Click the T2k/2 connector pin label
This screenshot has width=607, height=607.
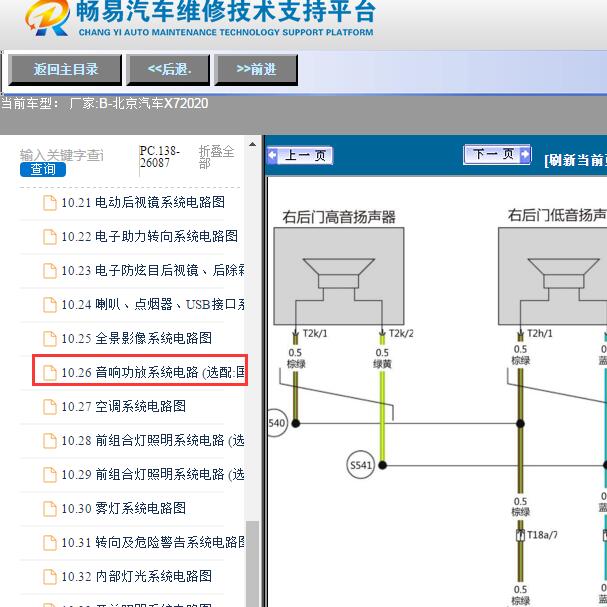(401, 333)
